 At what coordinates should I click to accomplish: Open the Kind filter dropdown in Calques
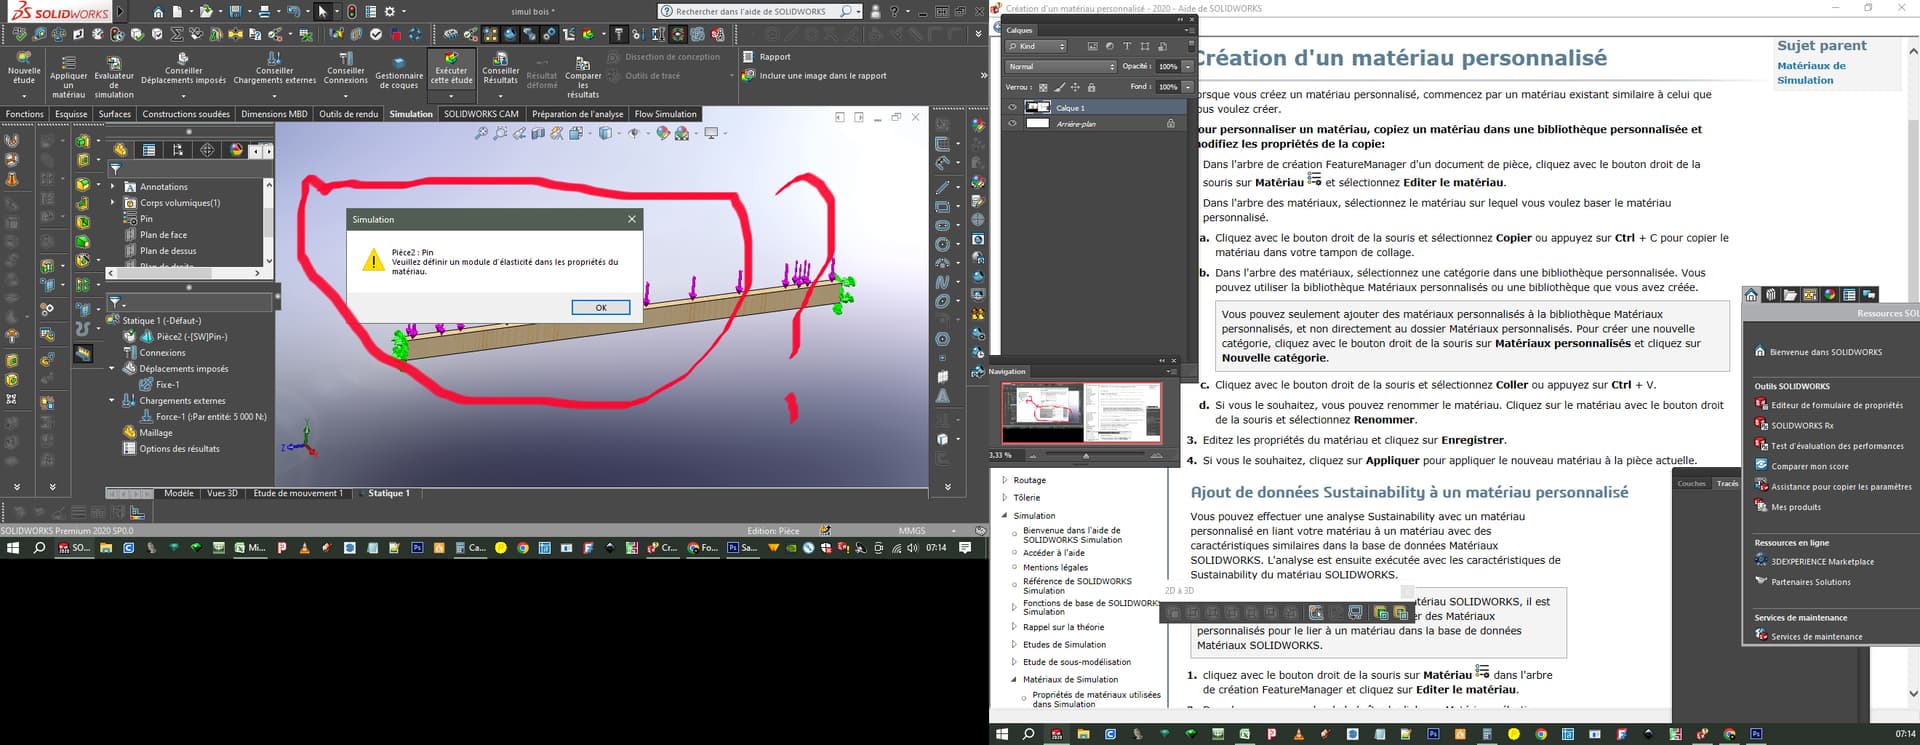[x=1037, y=46]
